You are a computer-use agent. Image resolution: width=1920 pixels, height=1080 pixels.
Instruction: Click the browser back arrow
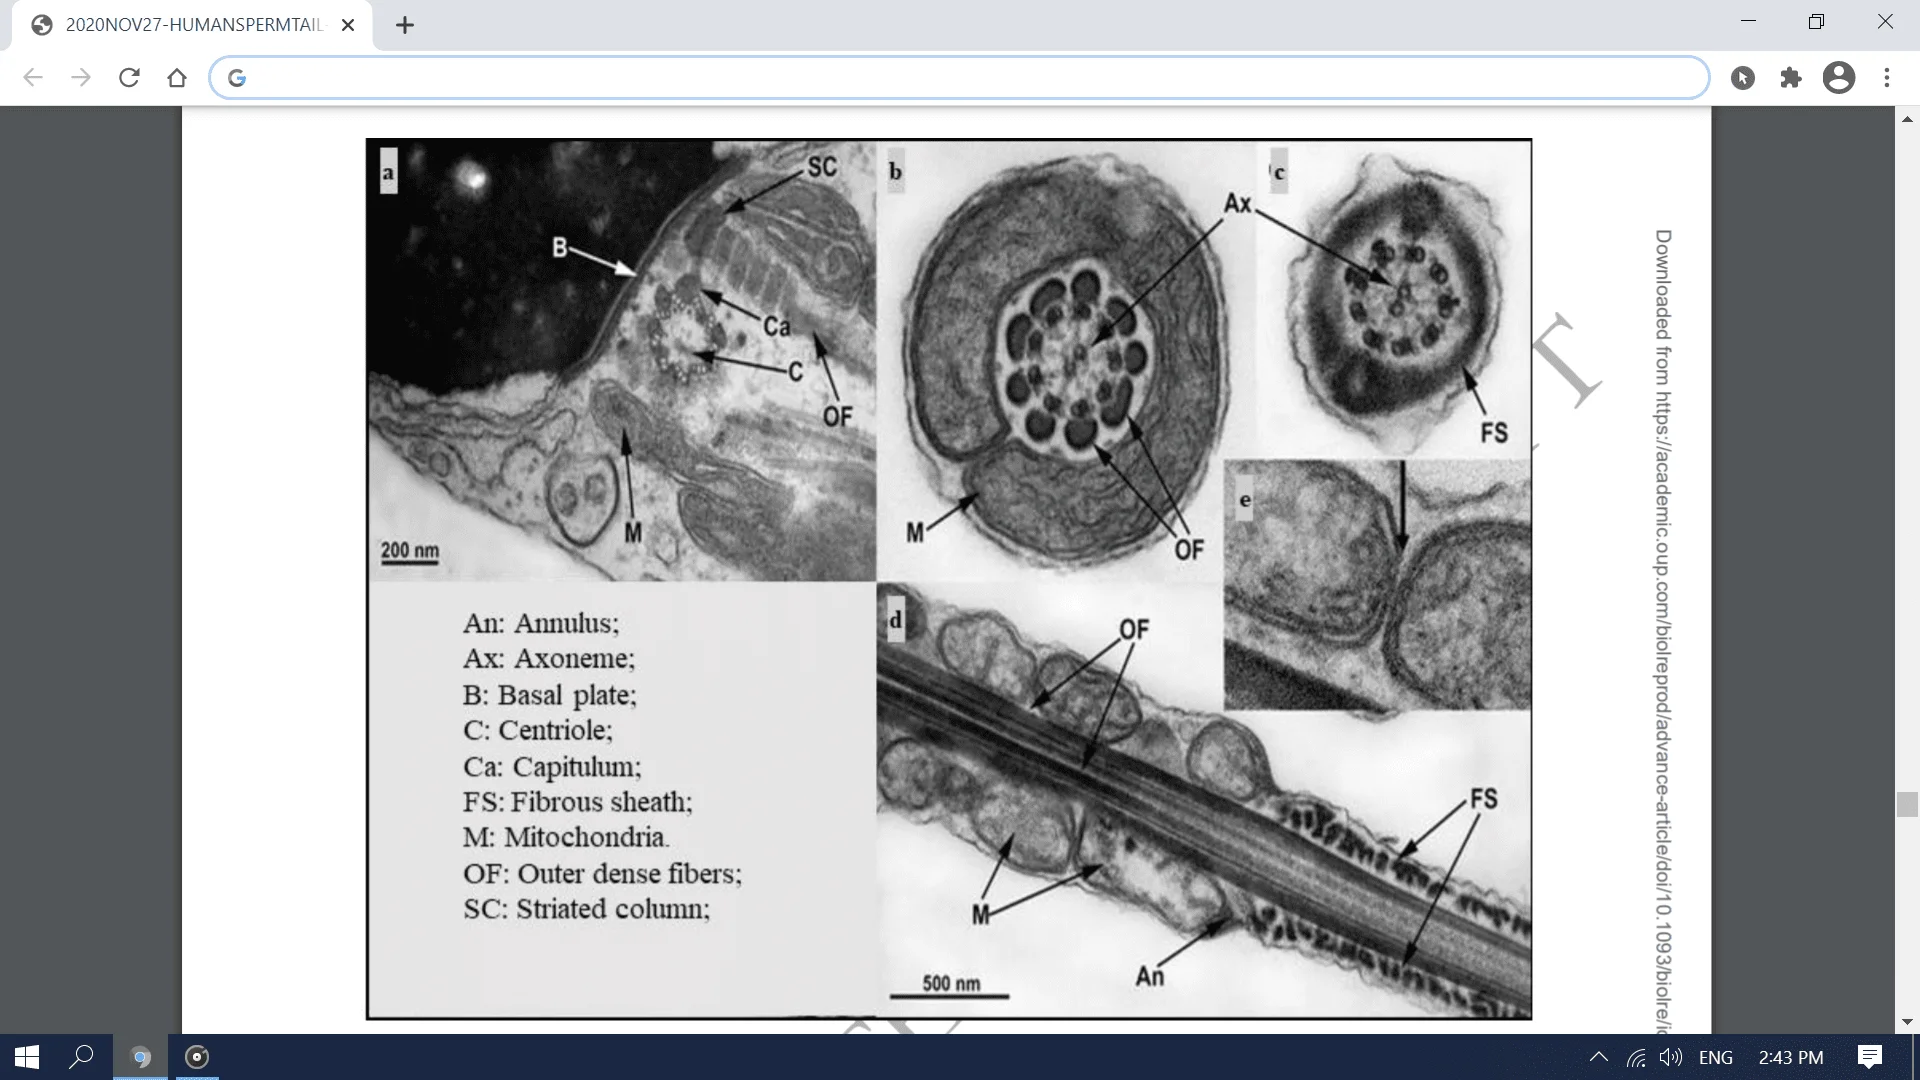tap(33, 78)
